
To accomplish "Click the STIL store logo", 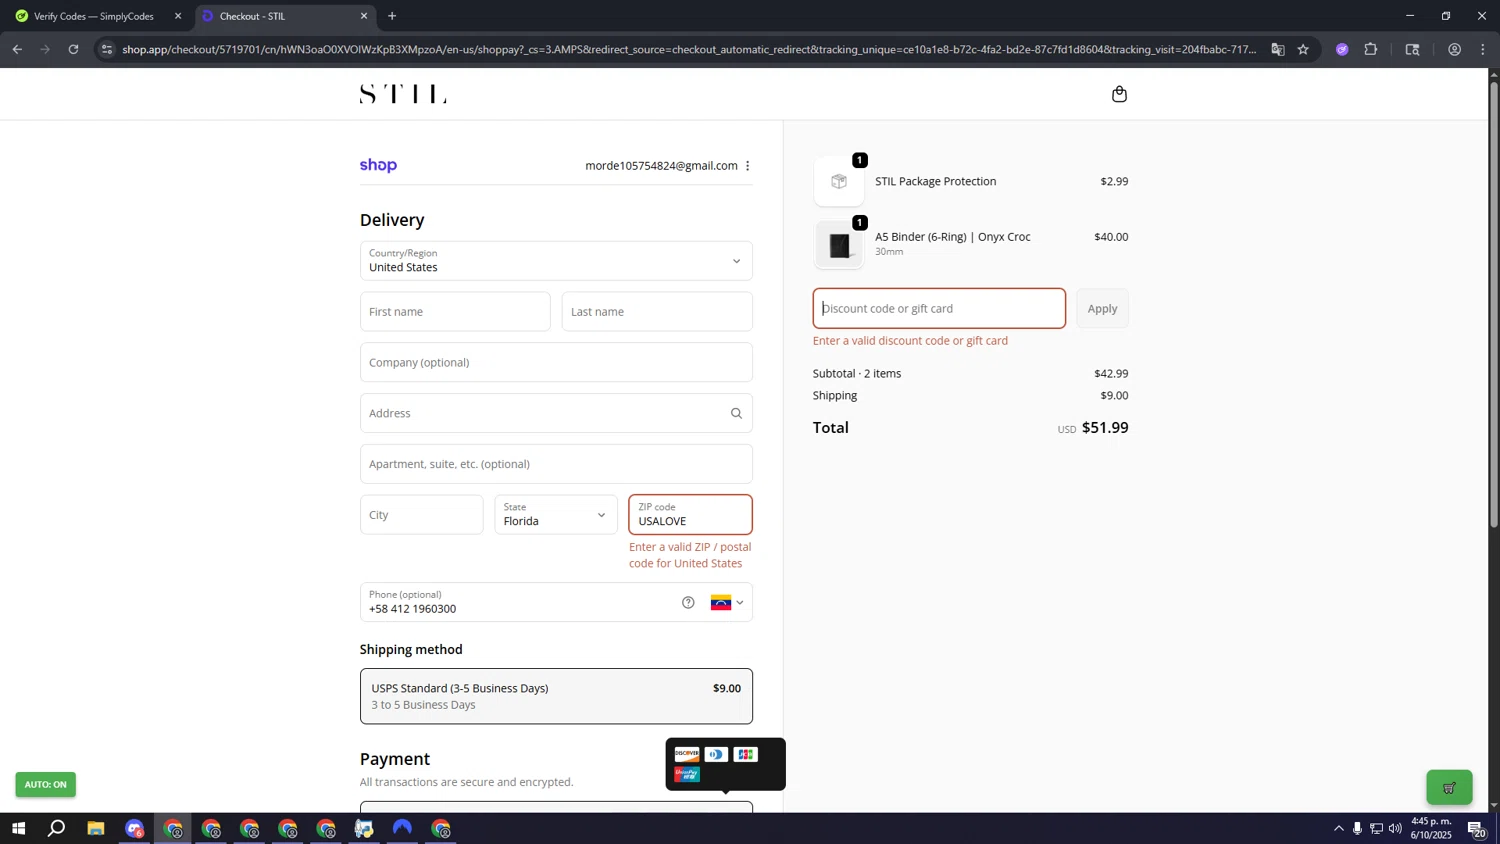I will point(403,94).
